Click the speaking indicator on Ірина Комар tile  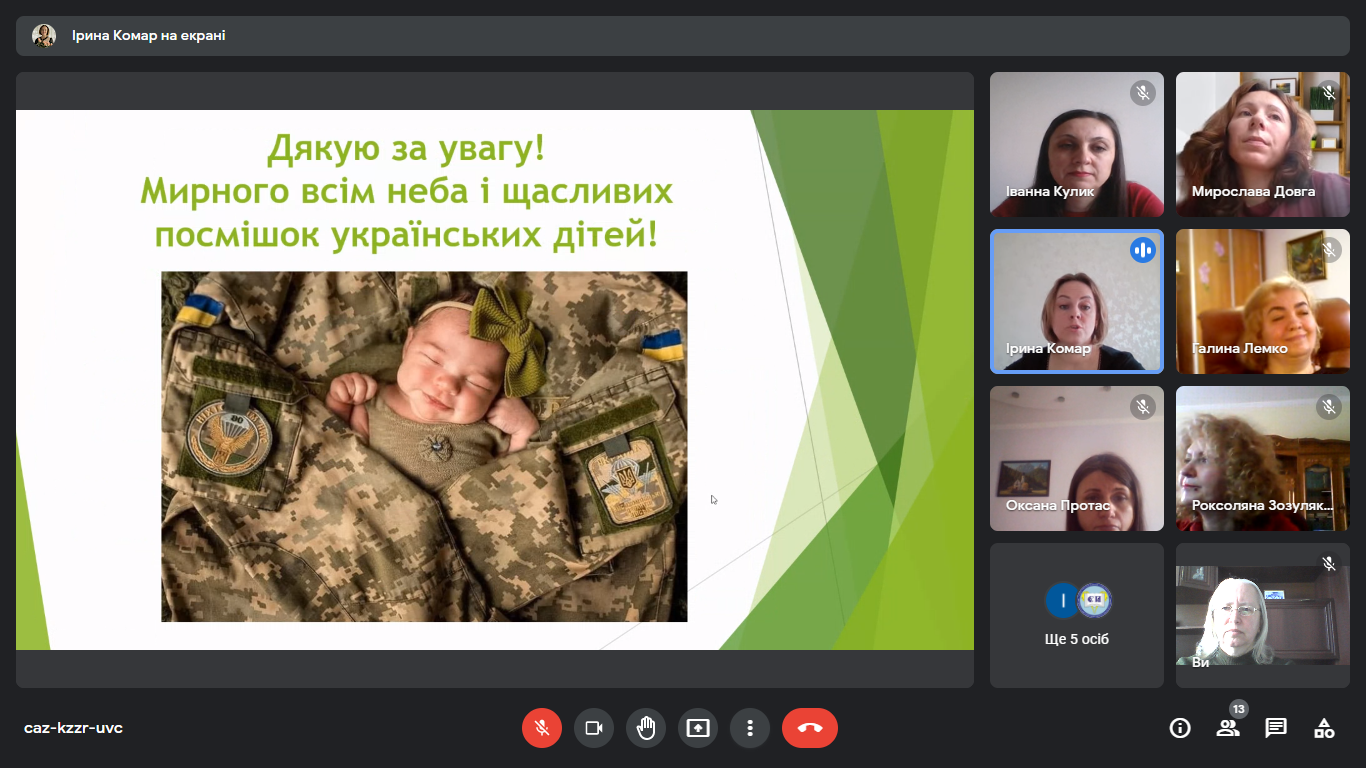pos(1143,250)
